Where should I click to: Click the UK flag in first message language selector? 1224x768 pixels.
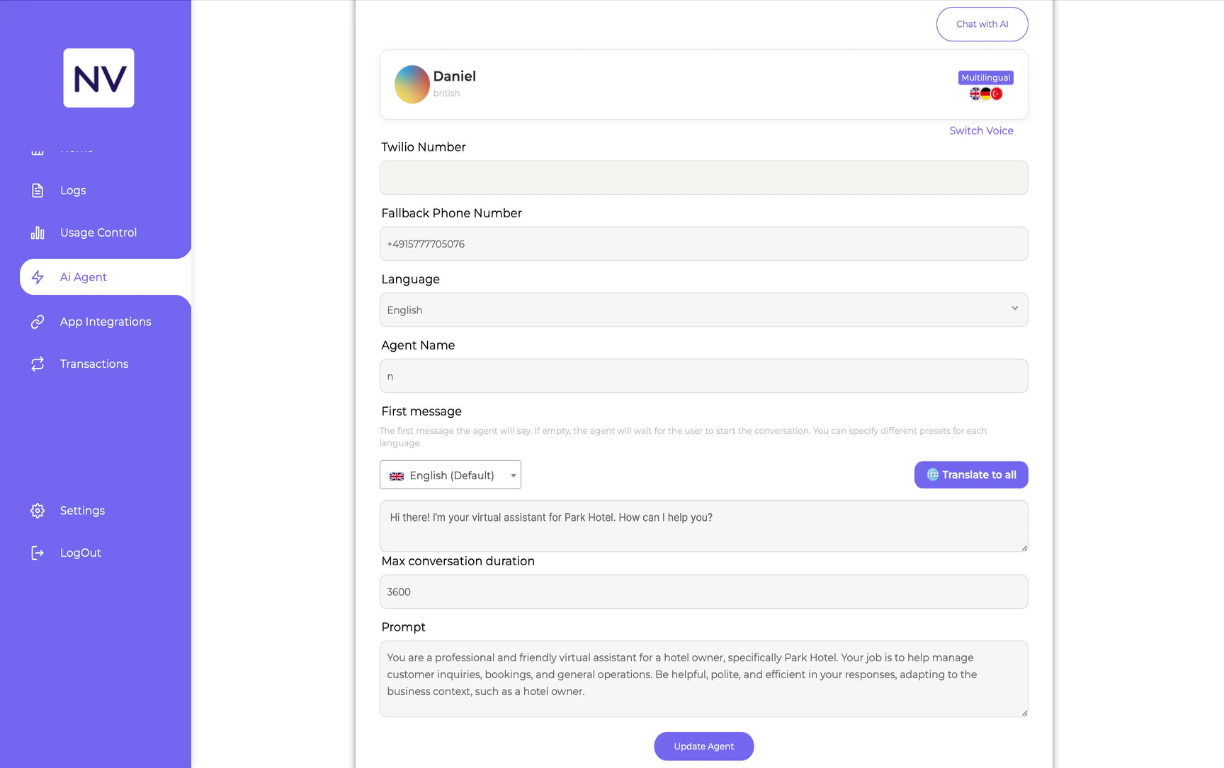tap(397, 476)
